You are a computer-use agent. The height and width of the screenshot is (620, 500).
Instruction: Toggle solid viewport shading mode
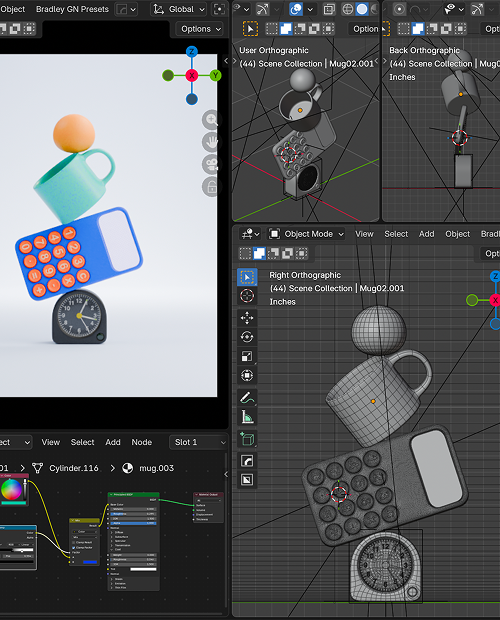[362, 9]
